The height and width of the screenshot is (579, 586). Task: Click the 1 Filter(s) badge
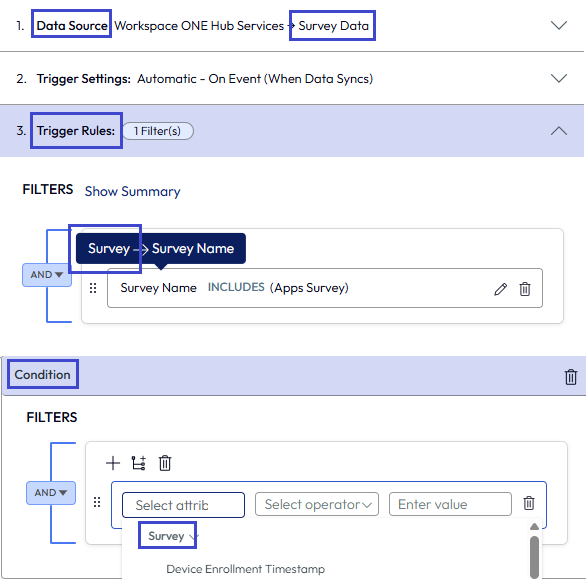pyautogui.click(x=158, y=131)
